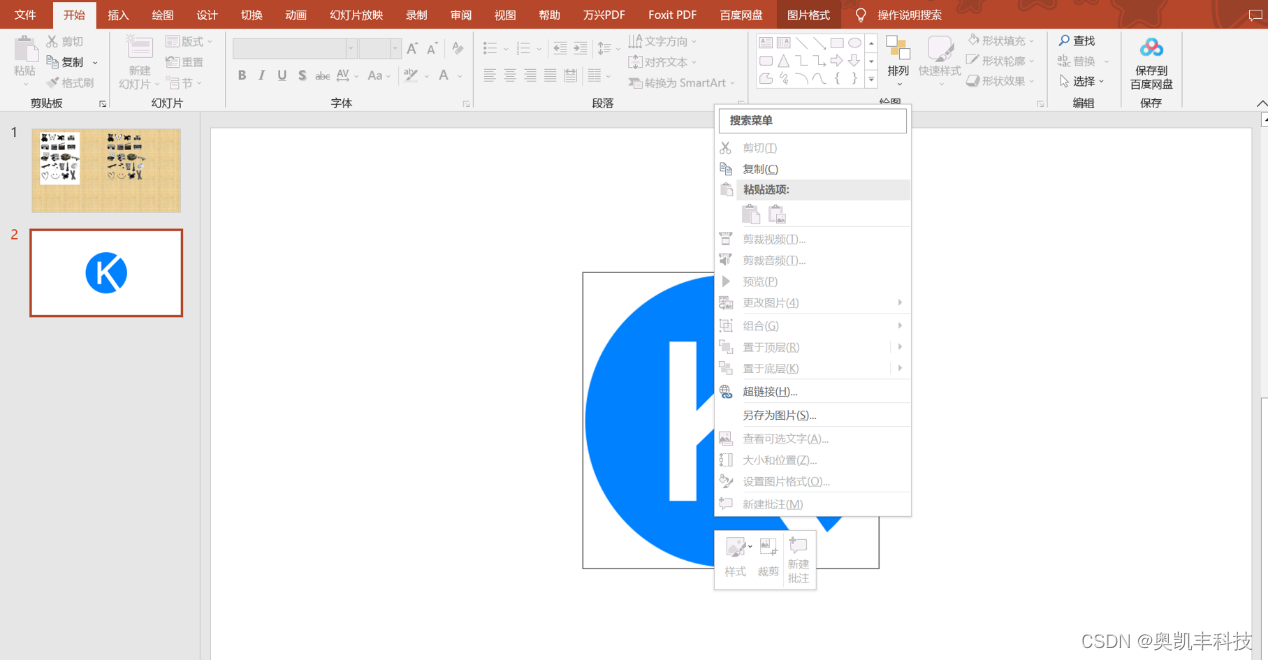Click the text shadow S icon

tap(301, 76)
